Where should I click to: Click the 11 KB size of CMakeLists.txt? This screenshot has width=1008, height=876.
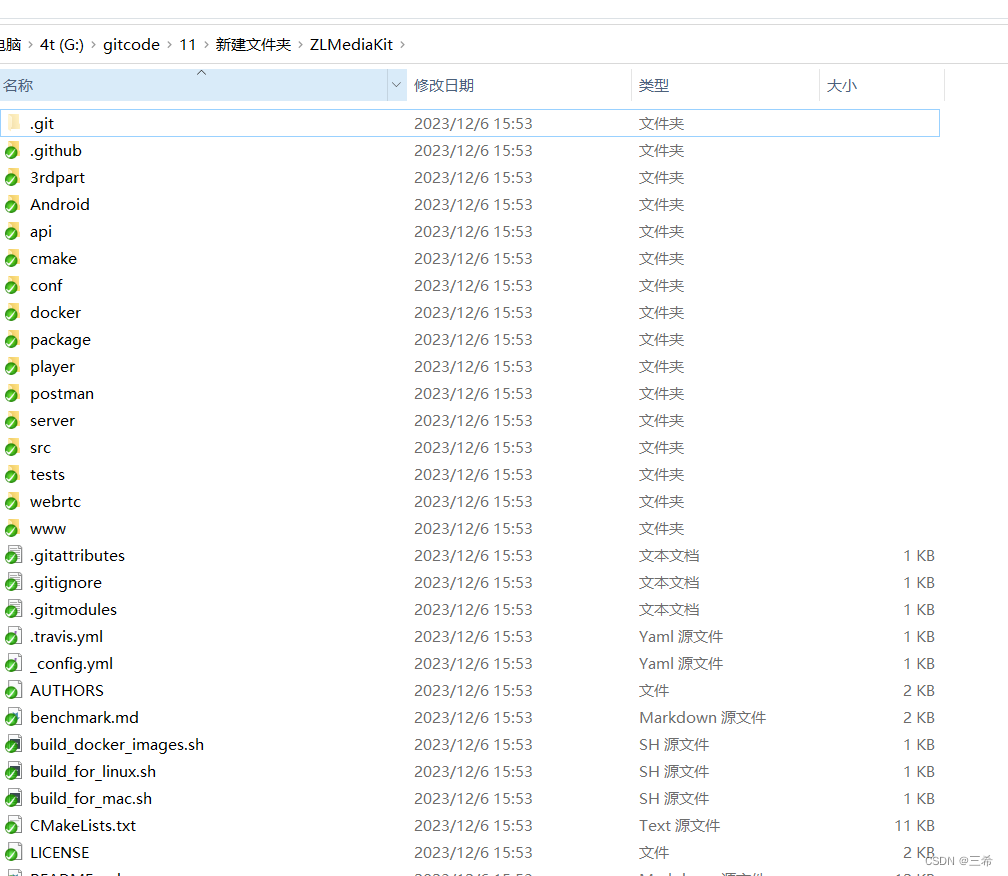(914, 825)
